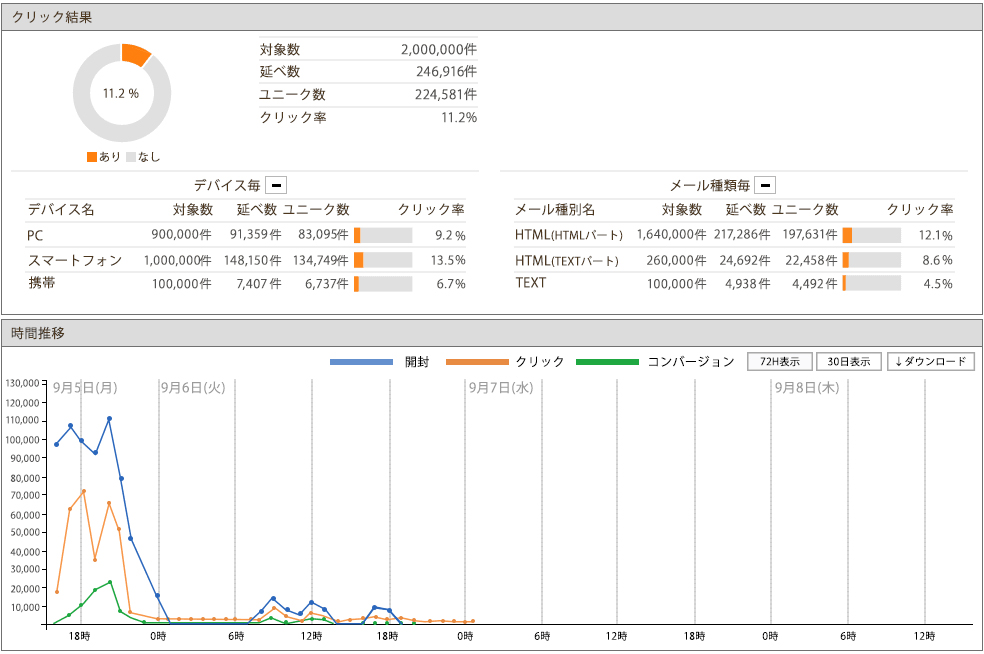Click the orange donut chart segment
This screenshot has height=654, width=984.
136,54
